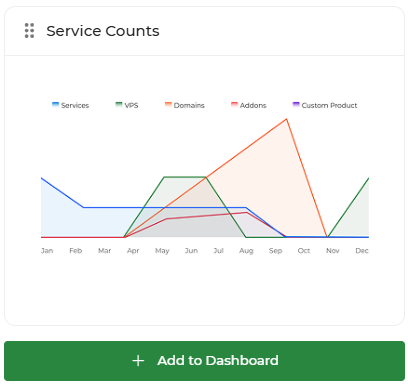Click the Sep axis label
The width and height of the screenshot is (408, 385).
(276, 251)
